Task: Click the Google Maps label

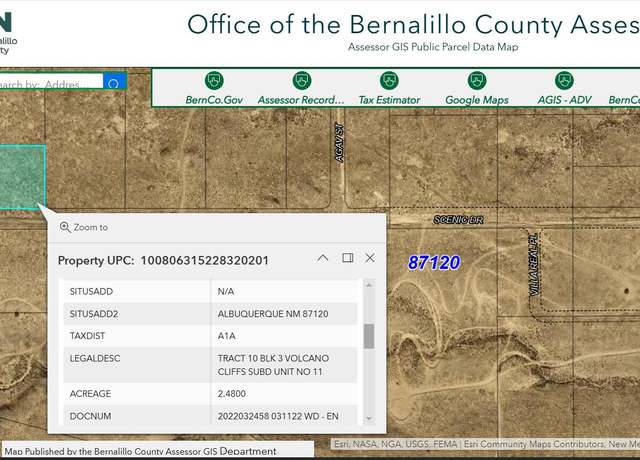Action: [x=477, y=100]
